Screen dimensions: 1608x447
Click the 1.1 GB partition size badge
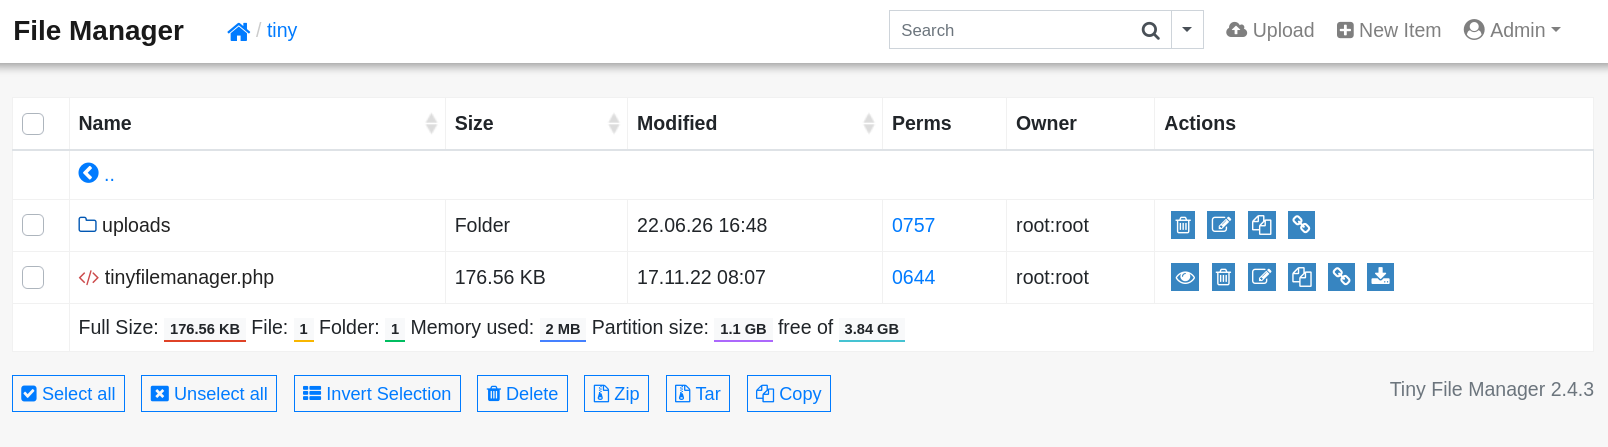pos(743,329)
